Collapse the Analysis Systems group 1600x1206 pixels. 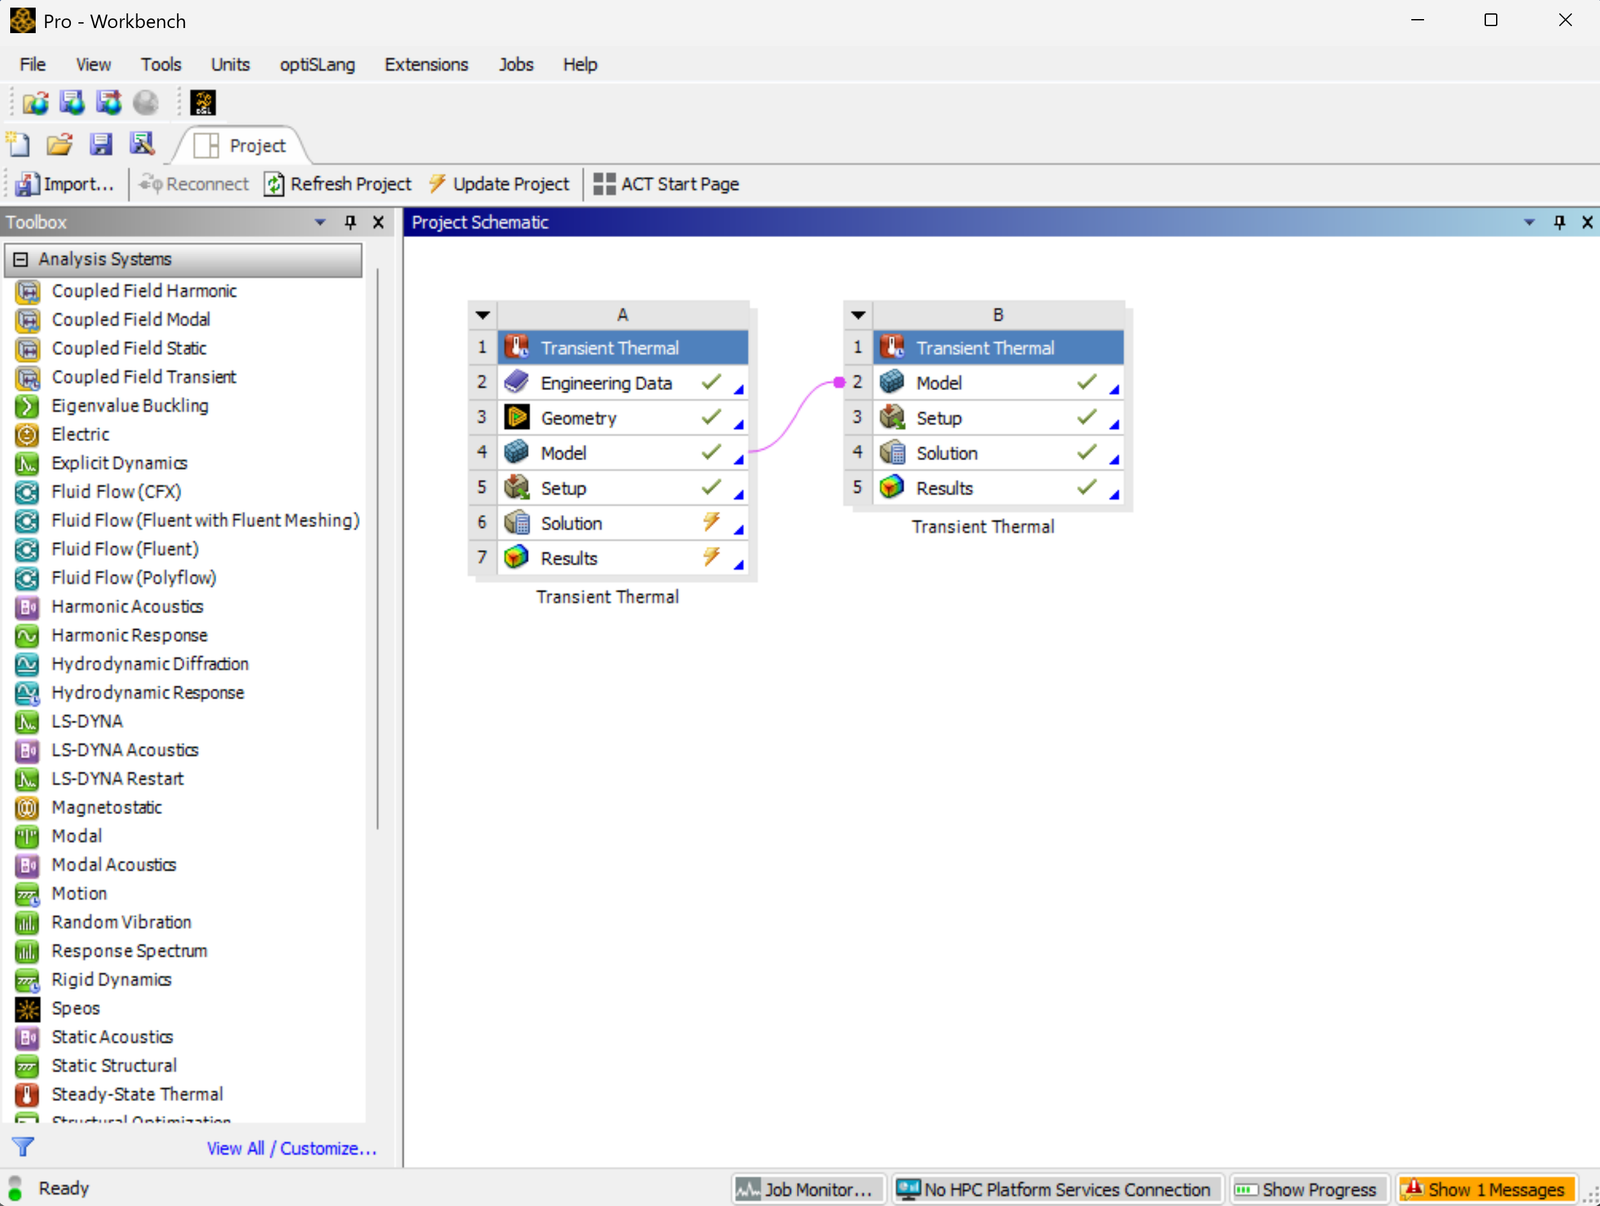pyautogui.click(x=20, y=259)
